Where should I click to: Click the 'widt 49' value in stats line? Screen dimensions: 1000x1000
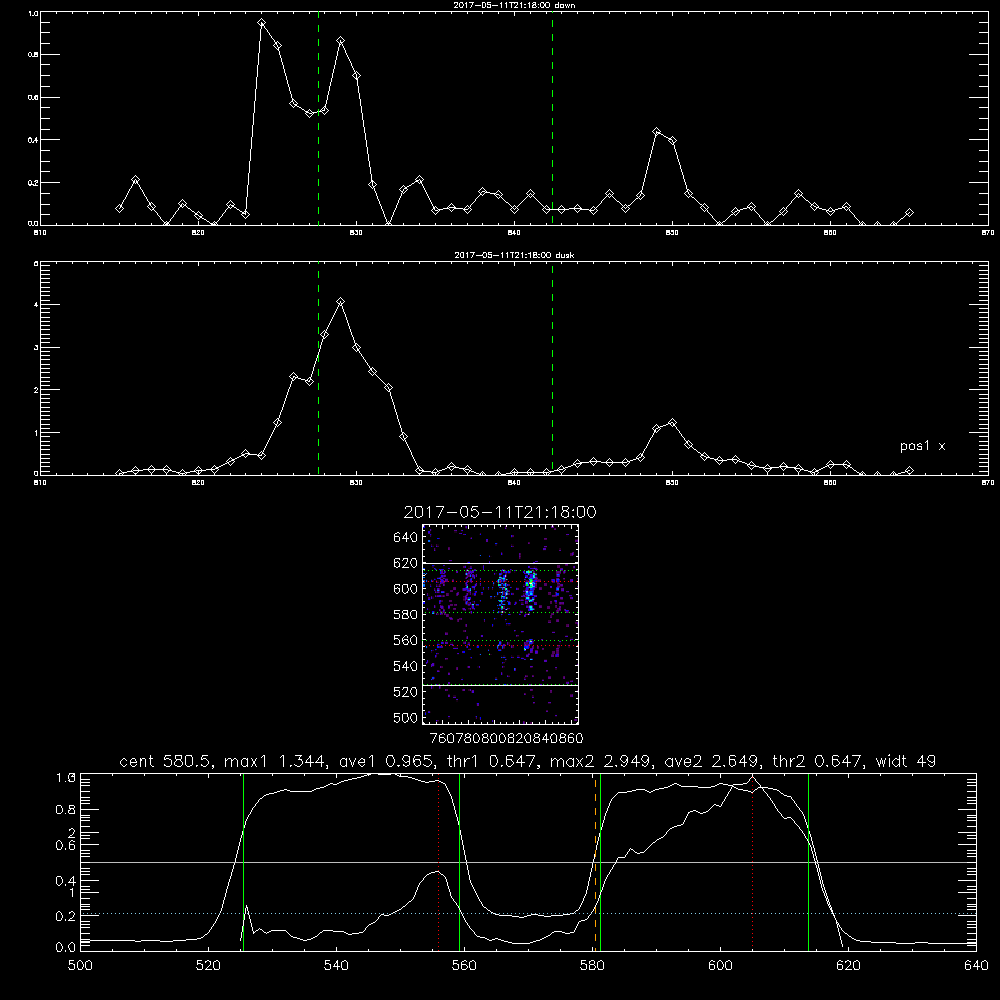tap(906, 761)
